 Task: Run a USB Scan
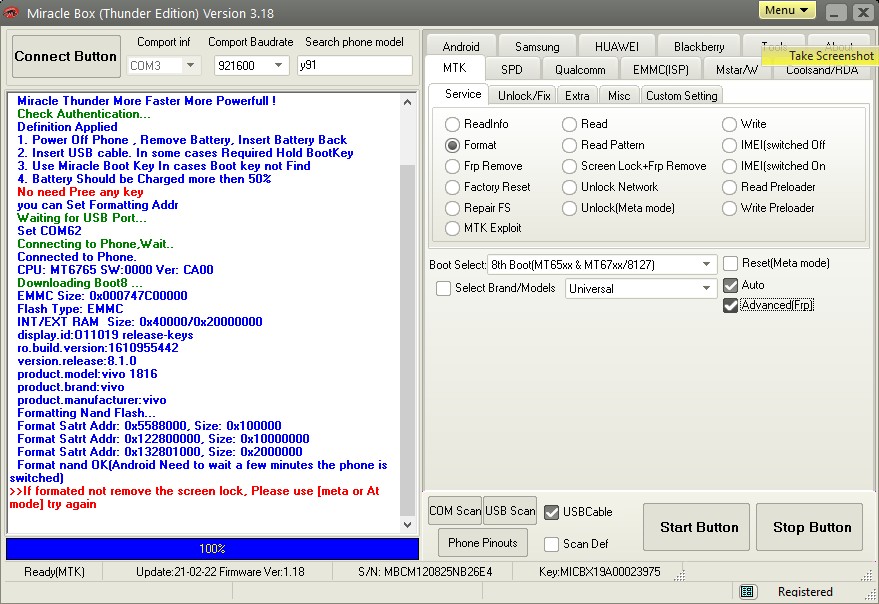click(x=510, y=511)
